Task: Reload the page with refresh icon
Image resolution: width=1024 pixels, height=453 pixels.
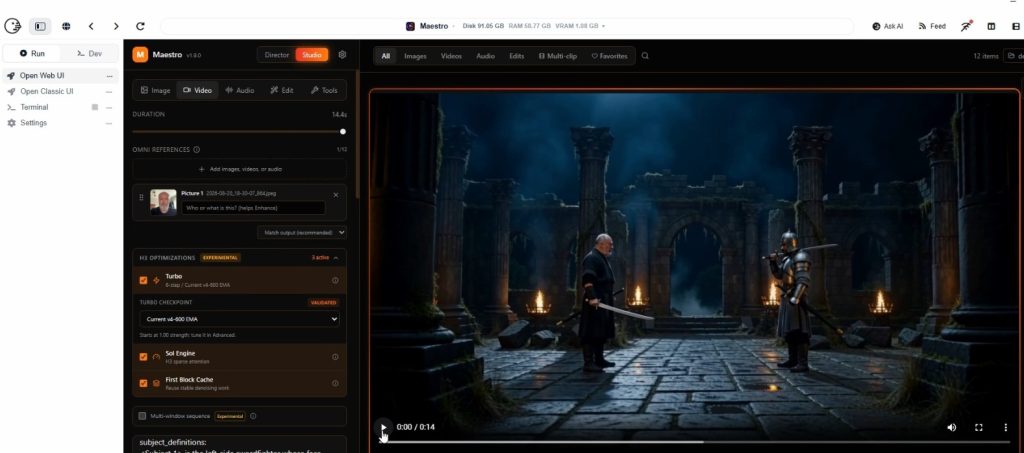Action: (x=140, y=26)
